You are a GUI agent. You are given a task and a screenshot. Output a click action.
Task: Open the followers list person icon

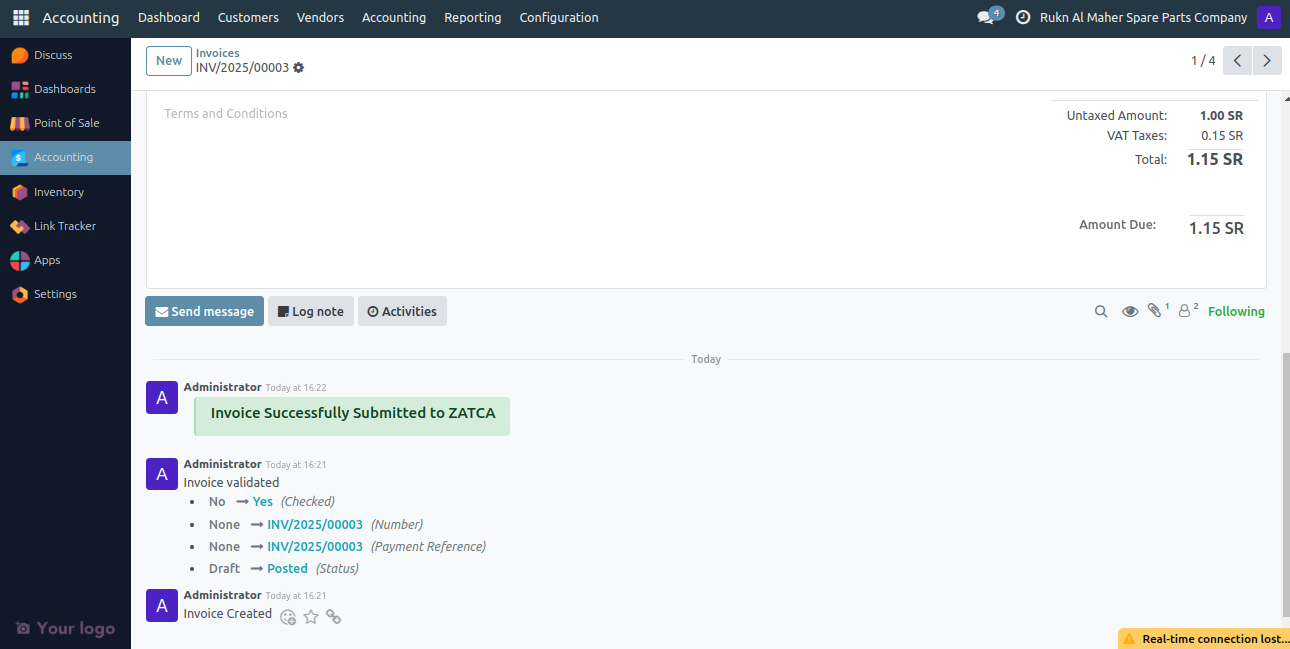[1185, 311]
